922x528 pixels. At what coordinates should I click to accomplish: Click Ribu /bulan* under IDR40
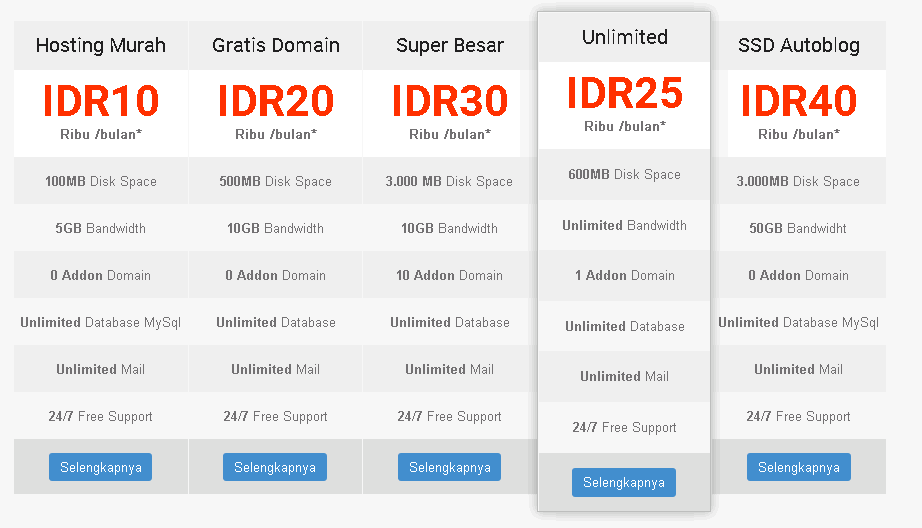pos(799,135)
